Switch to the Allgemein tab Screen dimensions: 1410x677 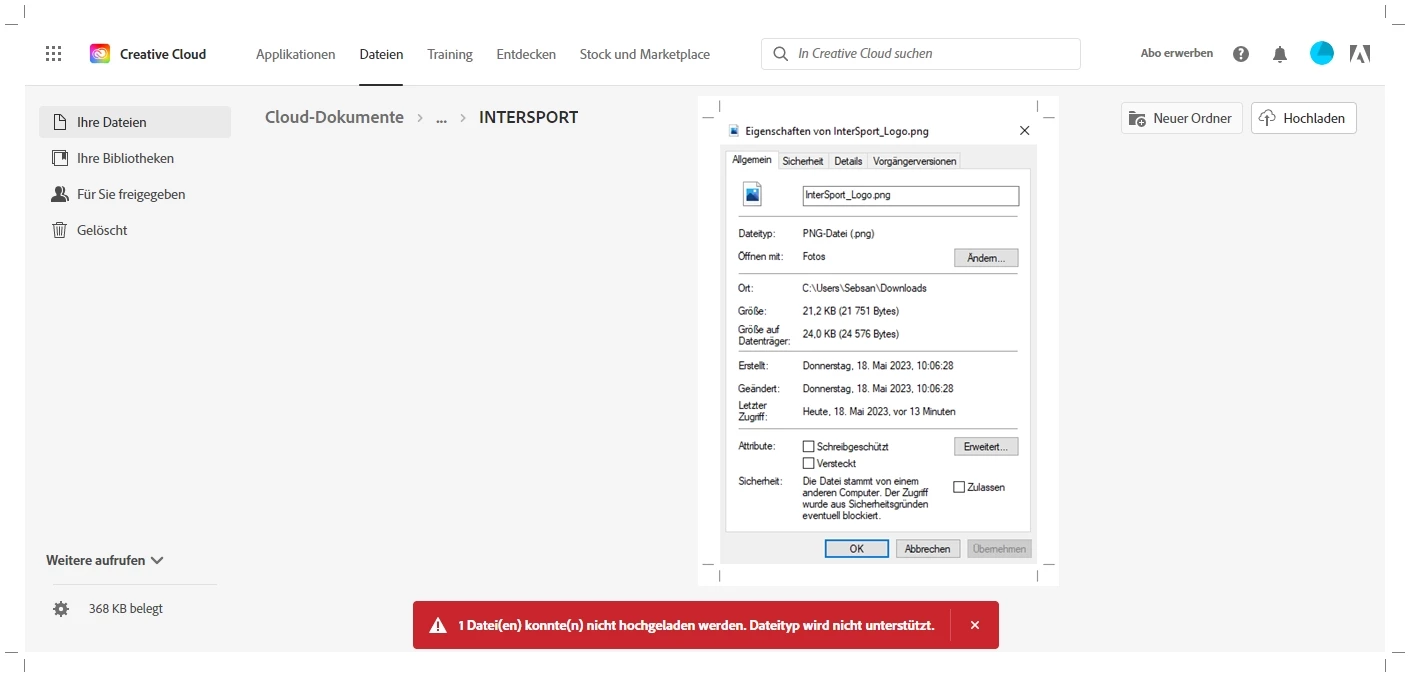(x=752, y=160)
